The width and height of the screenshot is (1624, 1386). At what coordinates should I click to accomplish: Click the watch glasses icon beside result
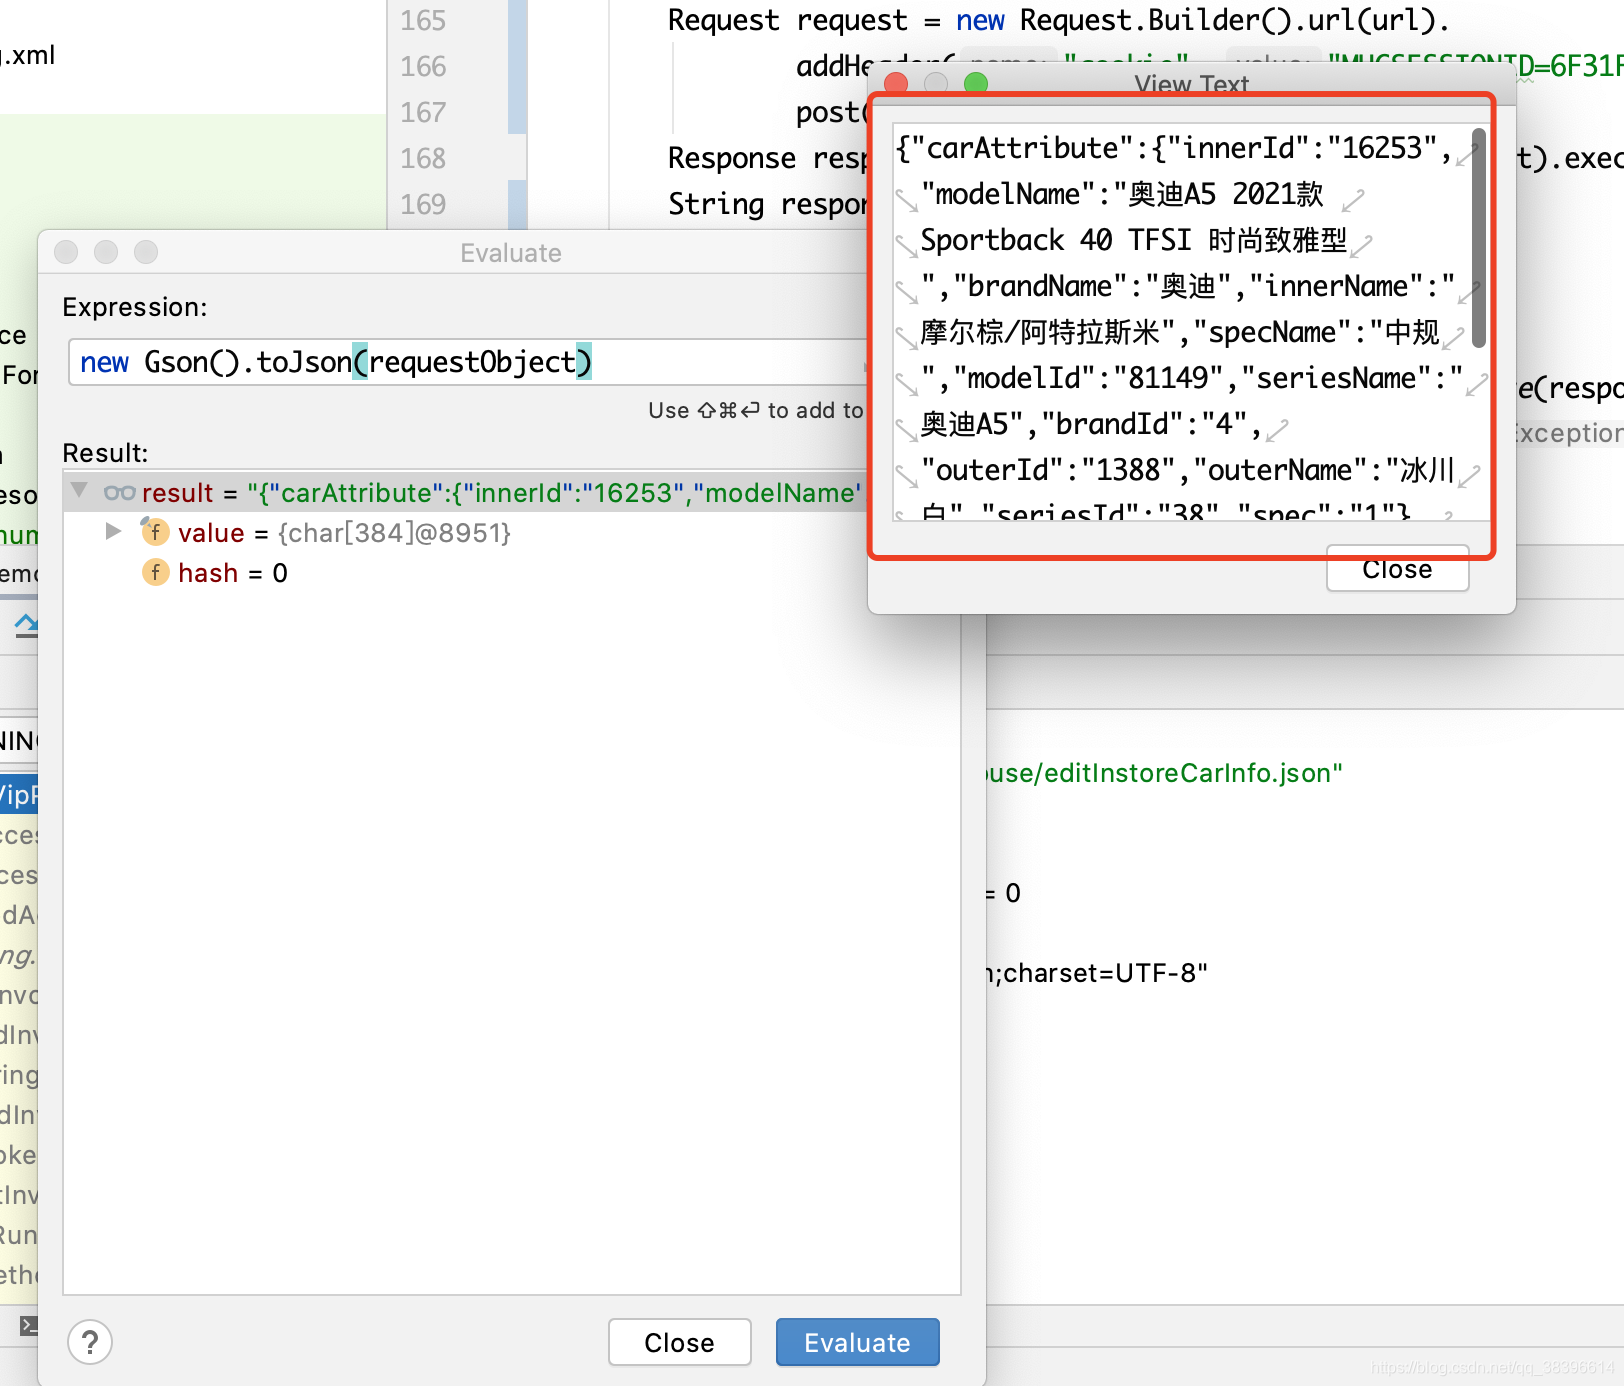click(119, 492)
